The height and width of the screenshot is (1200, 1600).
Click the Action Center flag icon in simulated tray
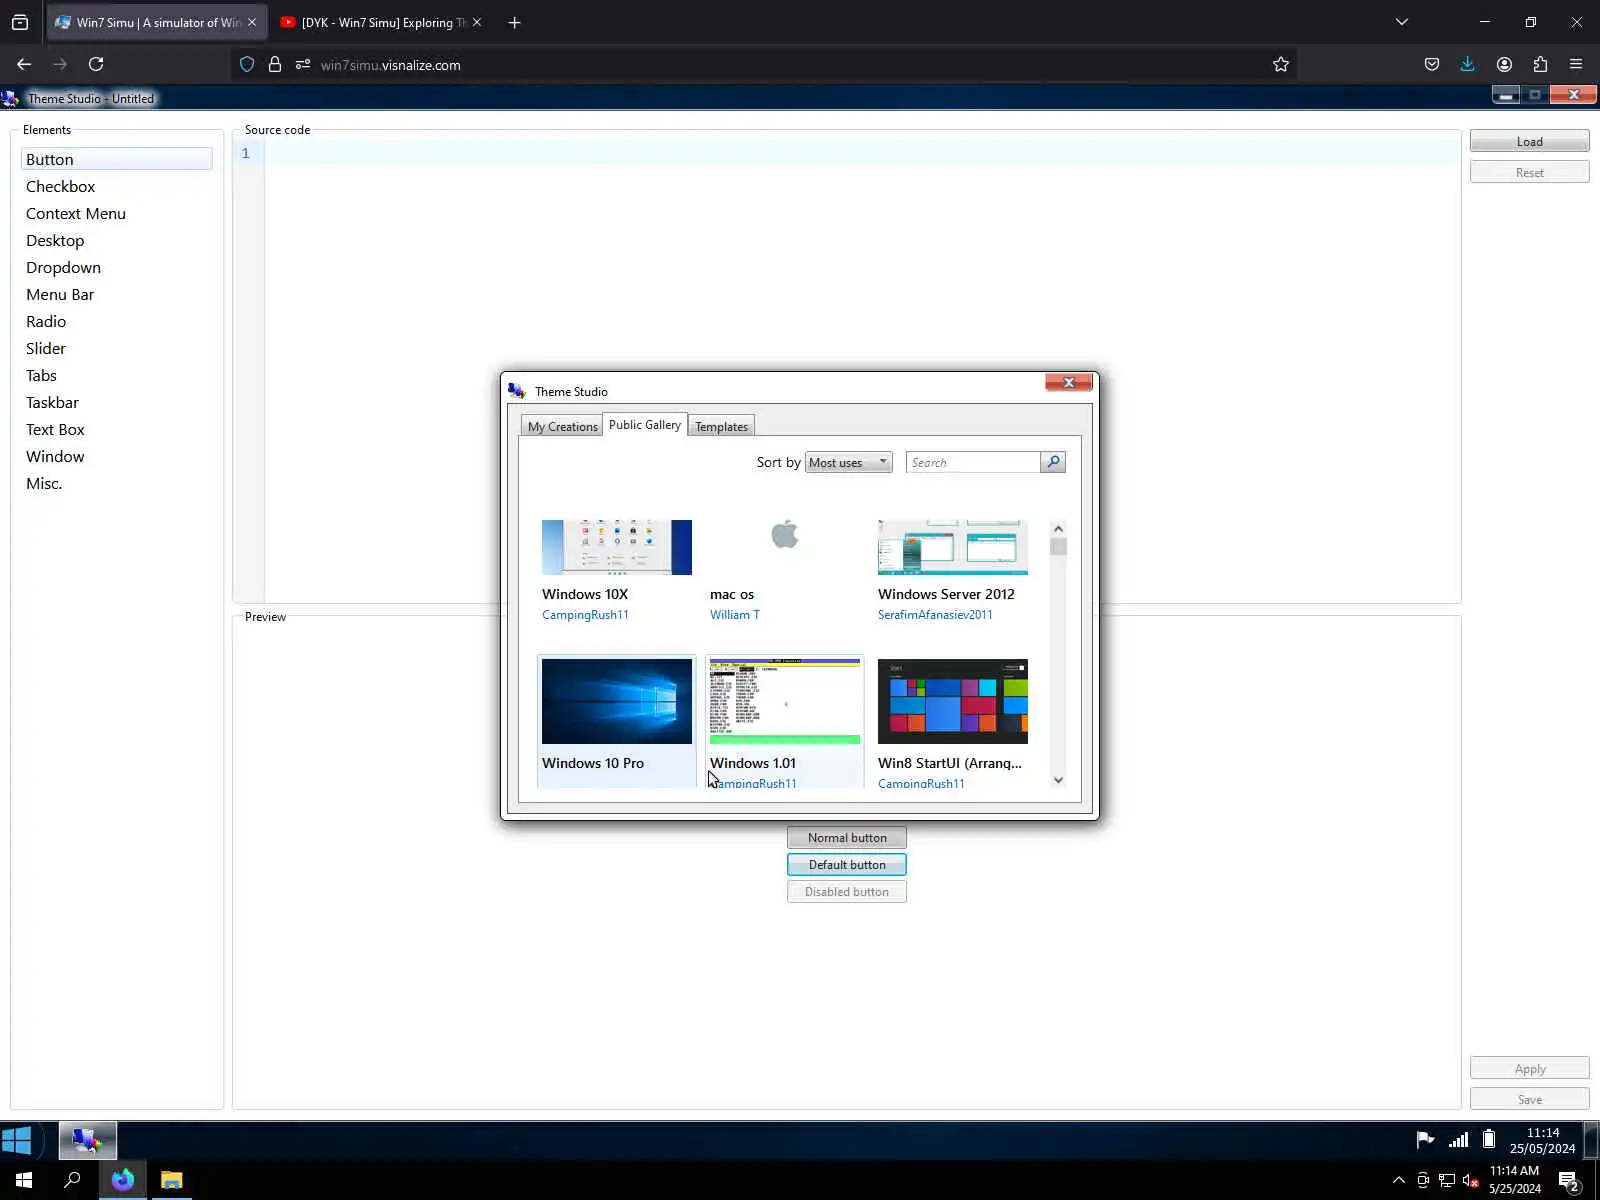[1425, 1140]
